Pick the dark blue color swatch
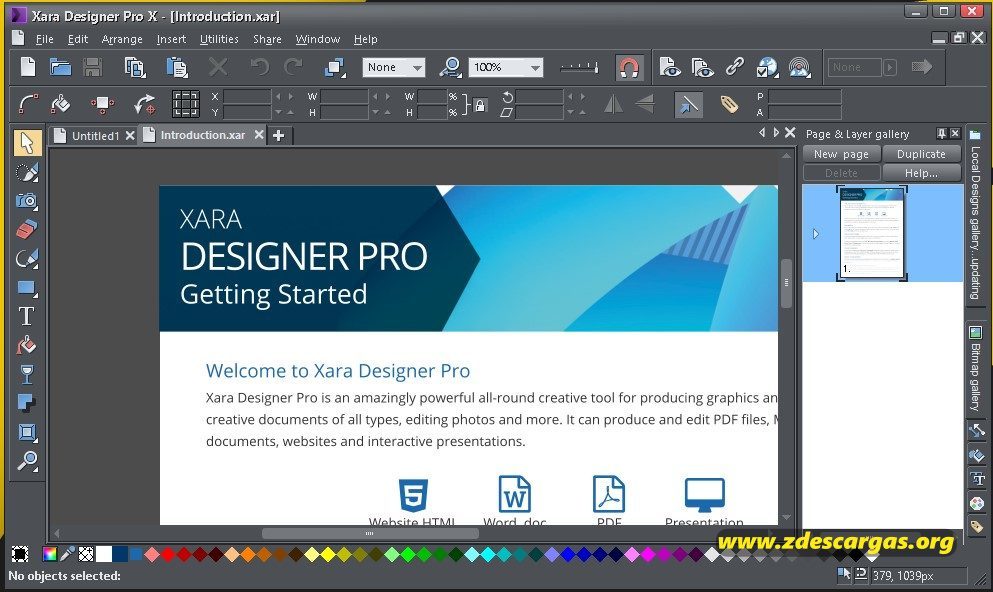 coord(120,554)
